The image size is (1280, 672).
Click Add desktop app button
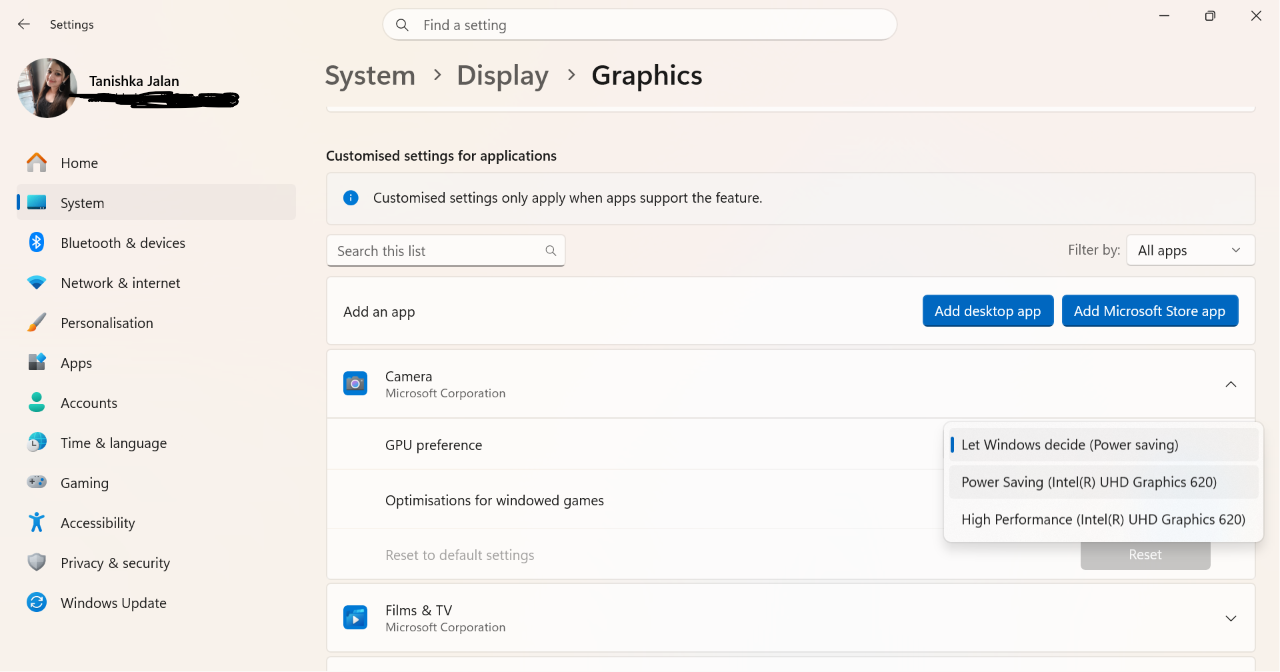[x=988, y=311]
